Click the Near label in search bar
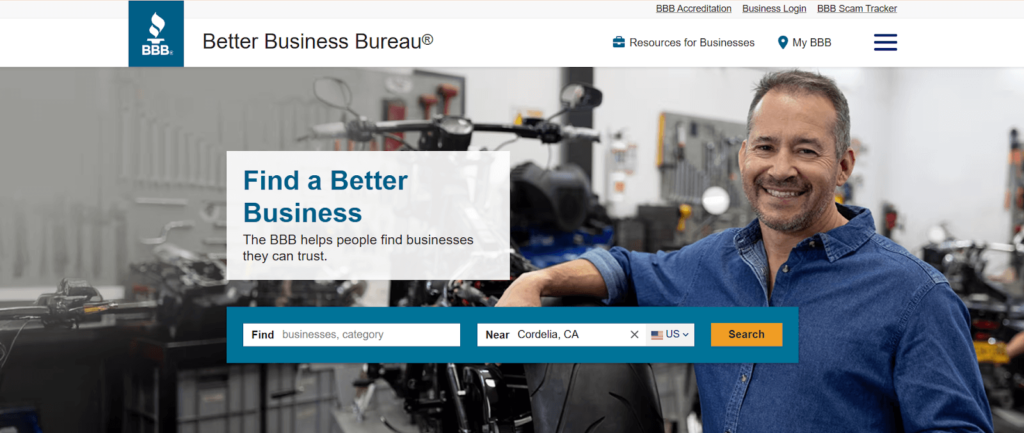This screenshot has width=1024, height=433. click(x=497, y=334)
